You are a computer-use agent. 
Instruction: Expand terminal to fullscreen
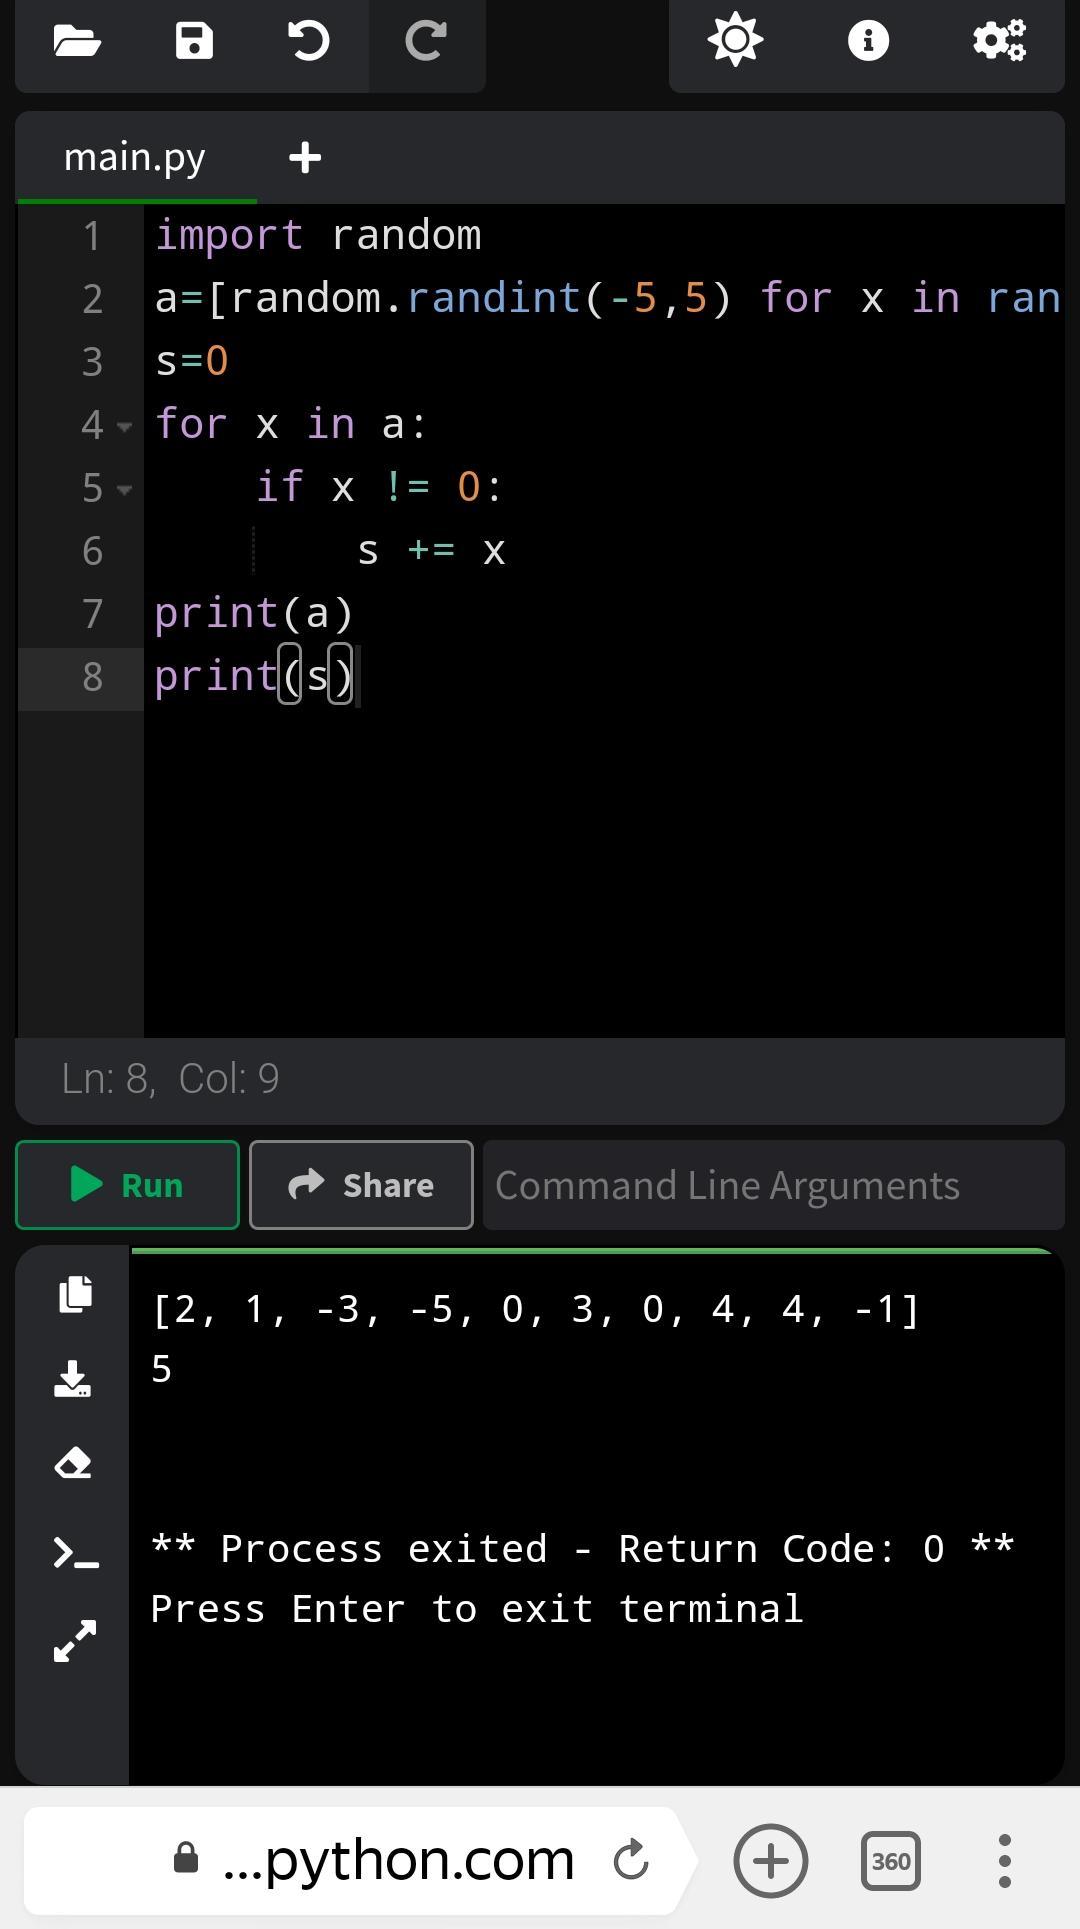(75, 1641)
